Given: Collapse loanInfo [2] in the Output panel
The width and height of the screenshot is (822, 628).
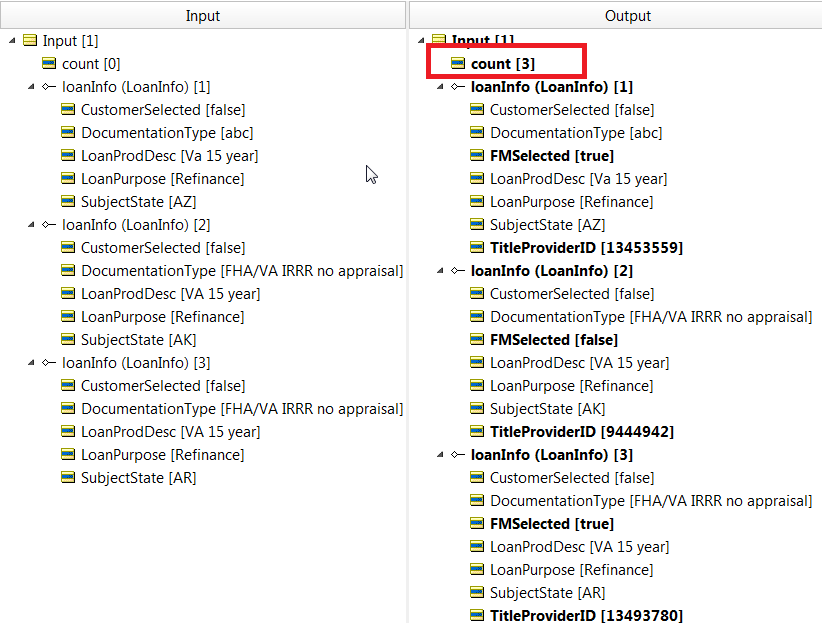Looking at the screenshot, I should pyautogui.click(x=440, y=270).
